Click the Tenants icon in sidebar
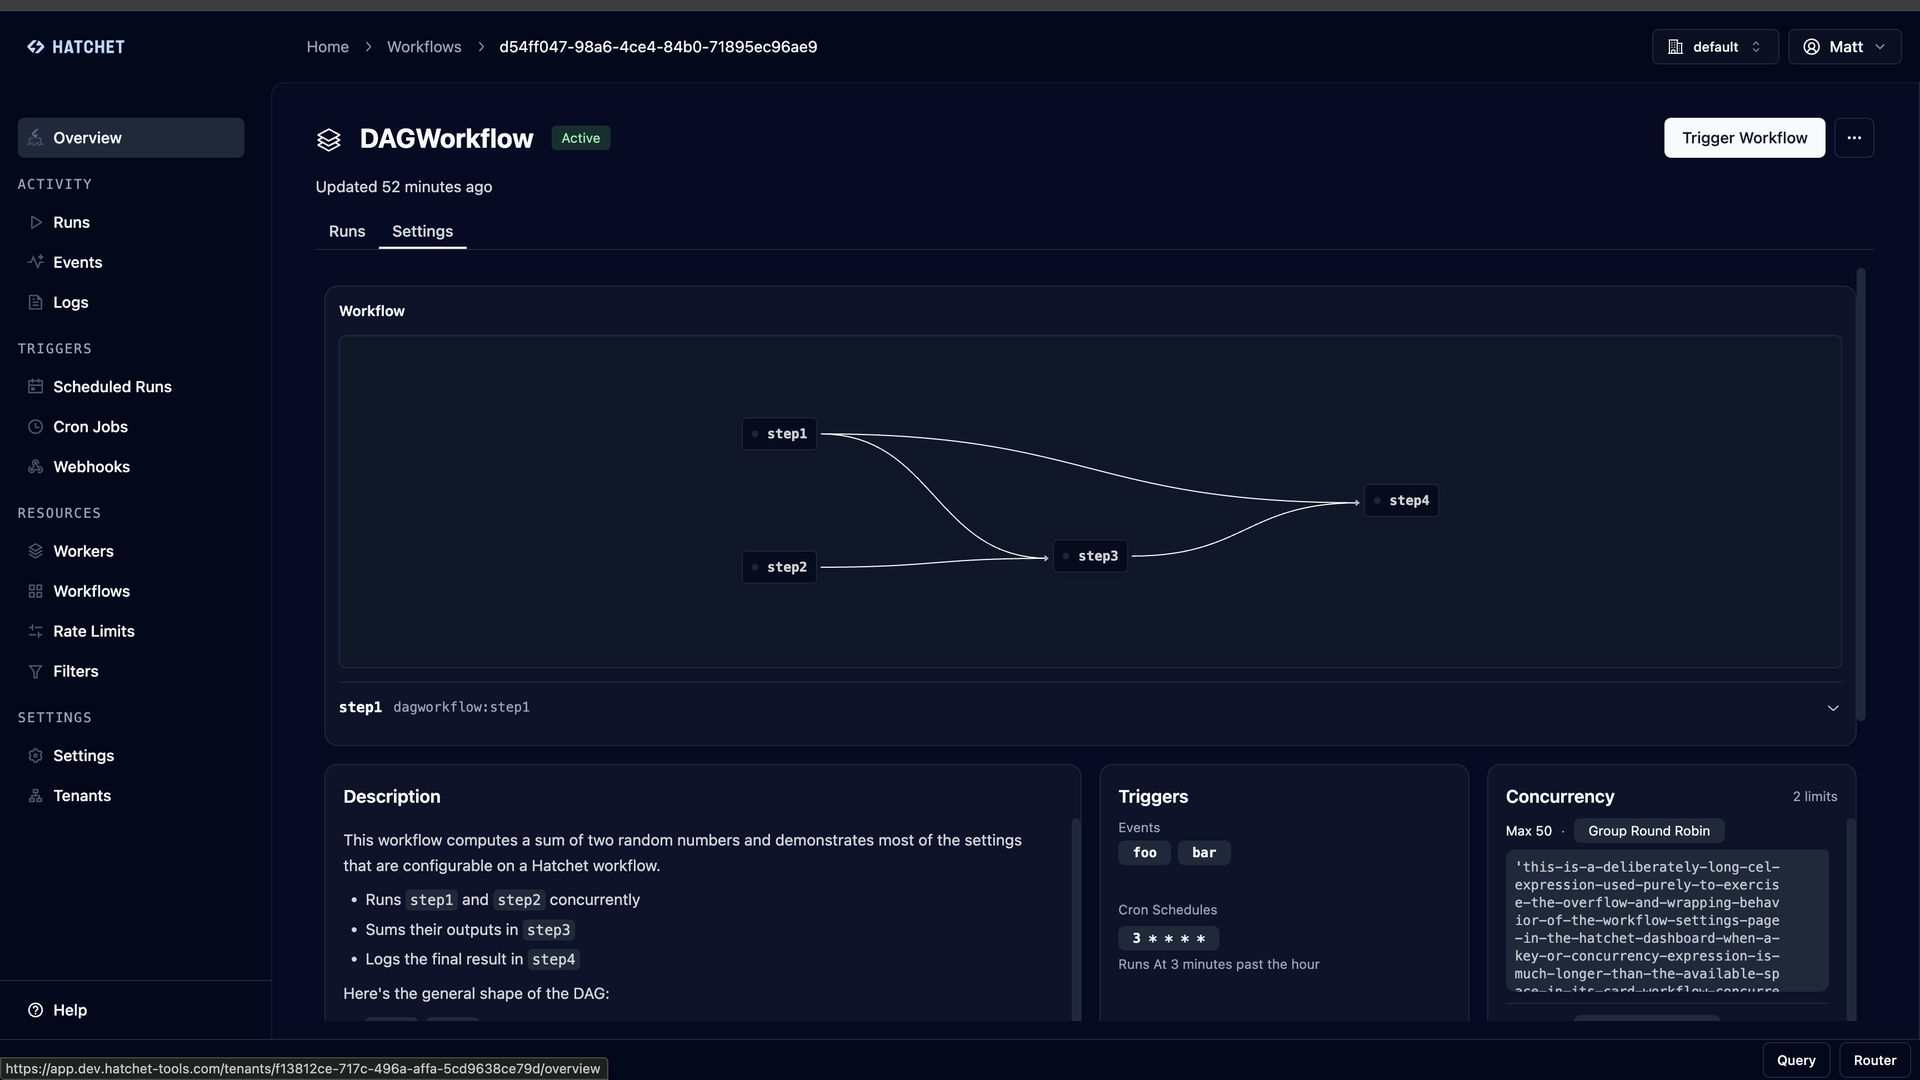The height and width of the screenshot is (1080, 1920). (x=36, y=796)
